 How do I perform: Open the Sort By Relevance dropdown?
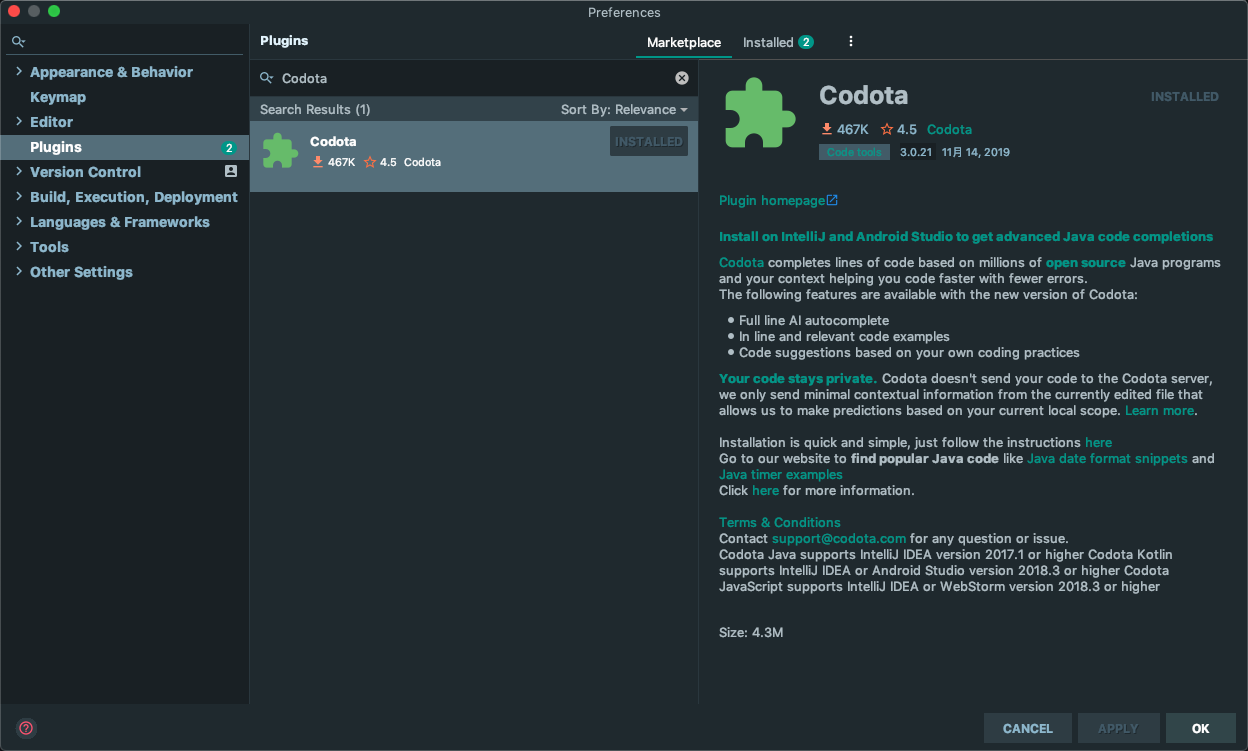click(x=624, y=109)
